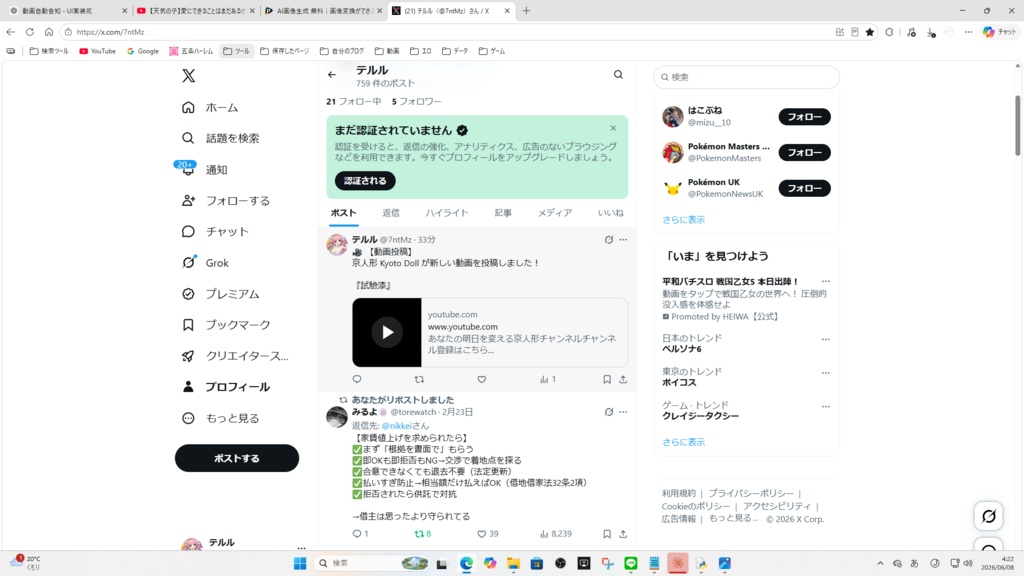This screenshot has height=576, width=1024.
Task: Switch to the いいね tab
Action: click(611, 213)
